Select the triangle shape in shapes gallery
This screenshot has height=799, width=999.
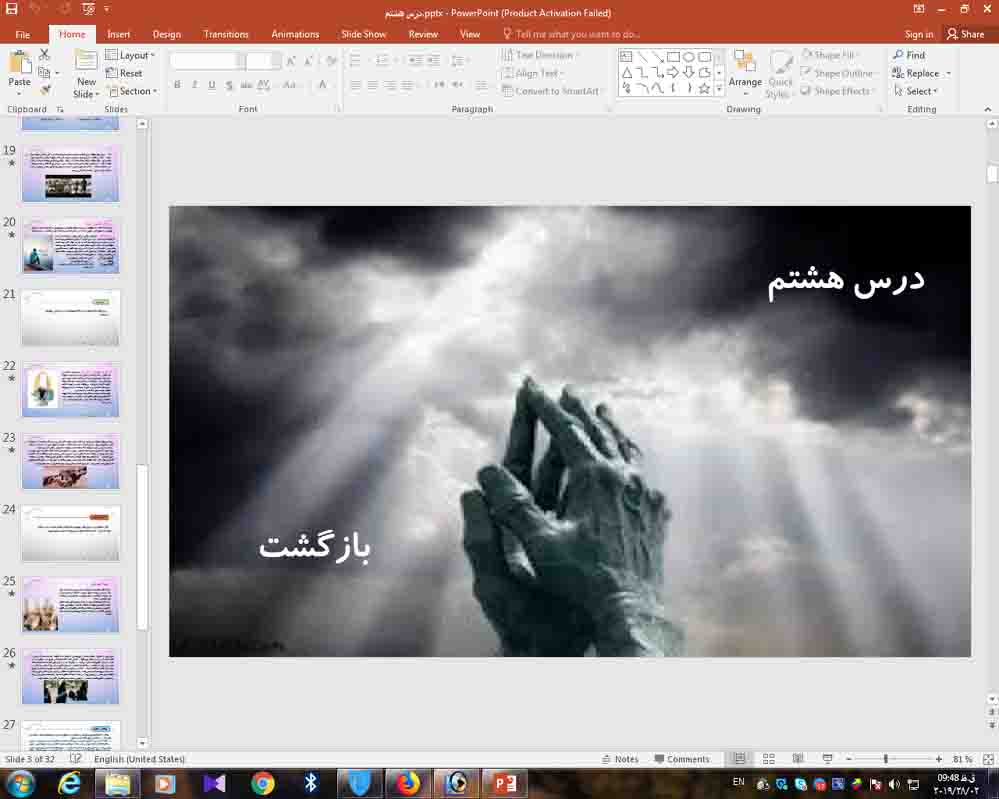click(627, 73)
